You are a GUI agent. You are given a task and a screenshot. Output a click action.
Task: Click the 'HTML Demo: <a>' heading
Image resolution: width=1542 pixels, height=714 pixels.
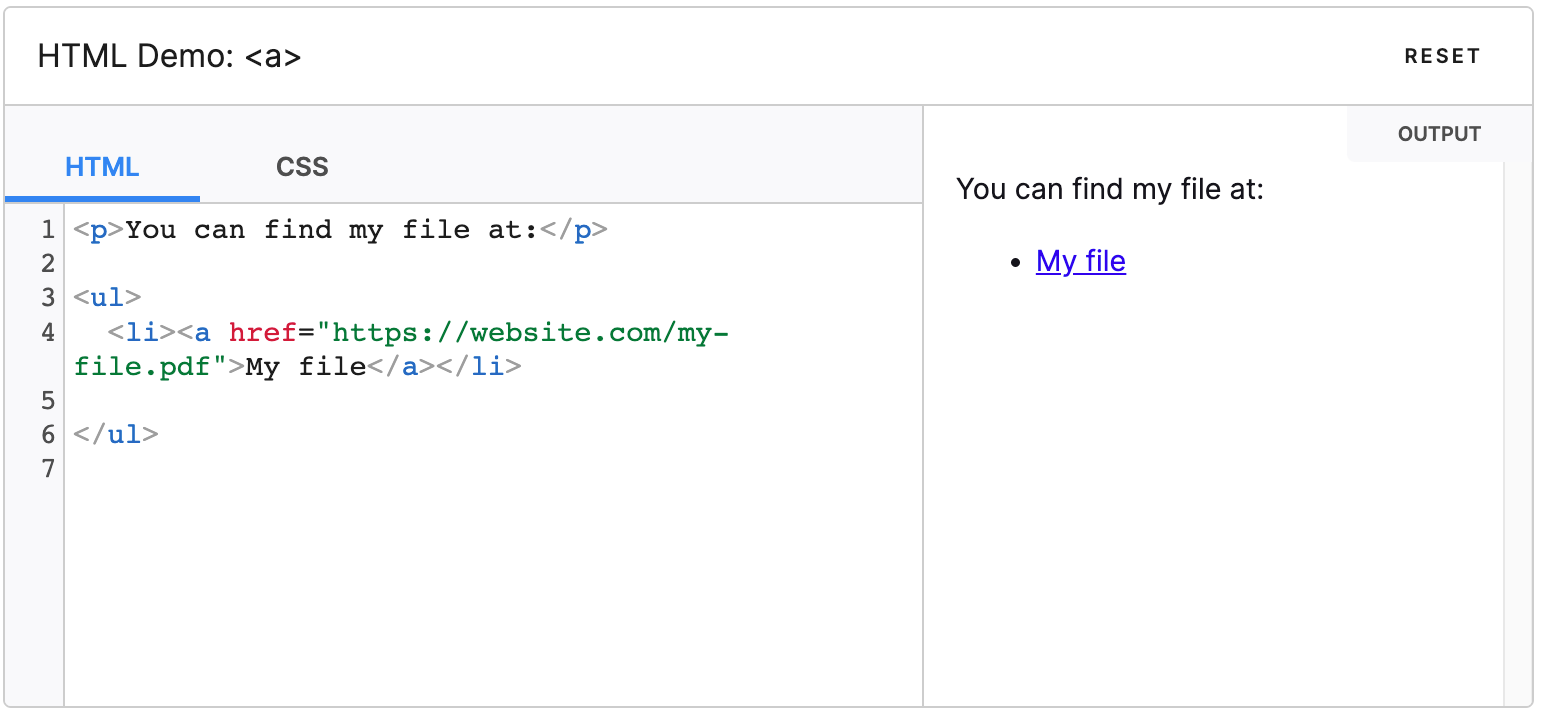(169, 57)
